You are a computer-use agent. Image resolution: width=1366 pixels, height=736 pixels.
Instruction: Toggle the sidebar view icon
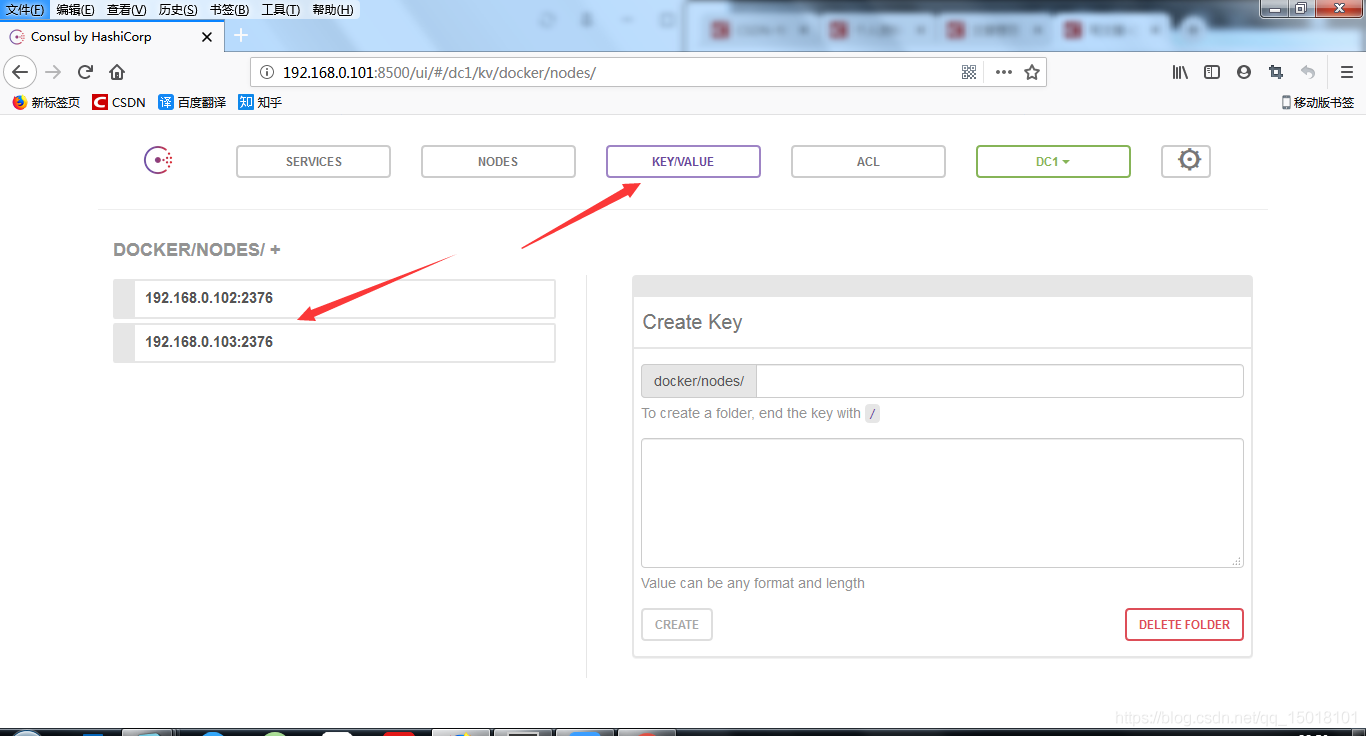coord(1212,72)
